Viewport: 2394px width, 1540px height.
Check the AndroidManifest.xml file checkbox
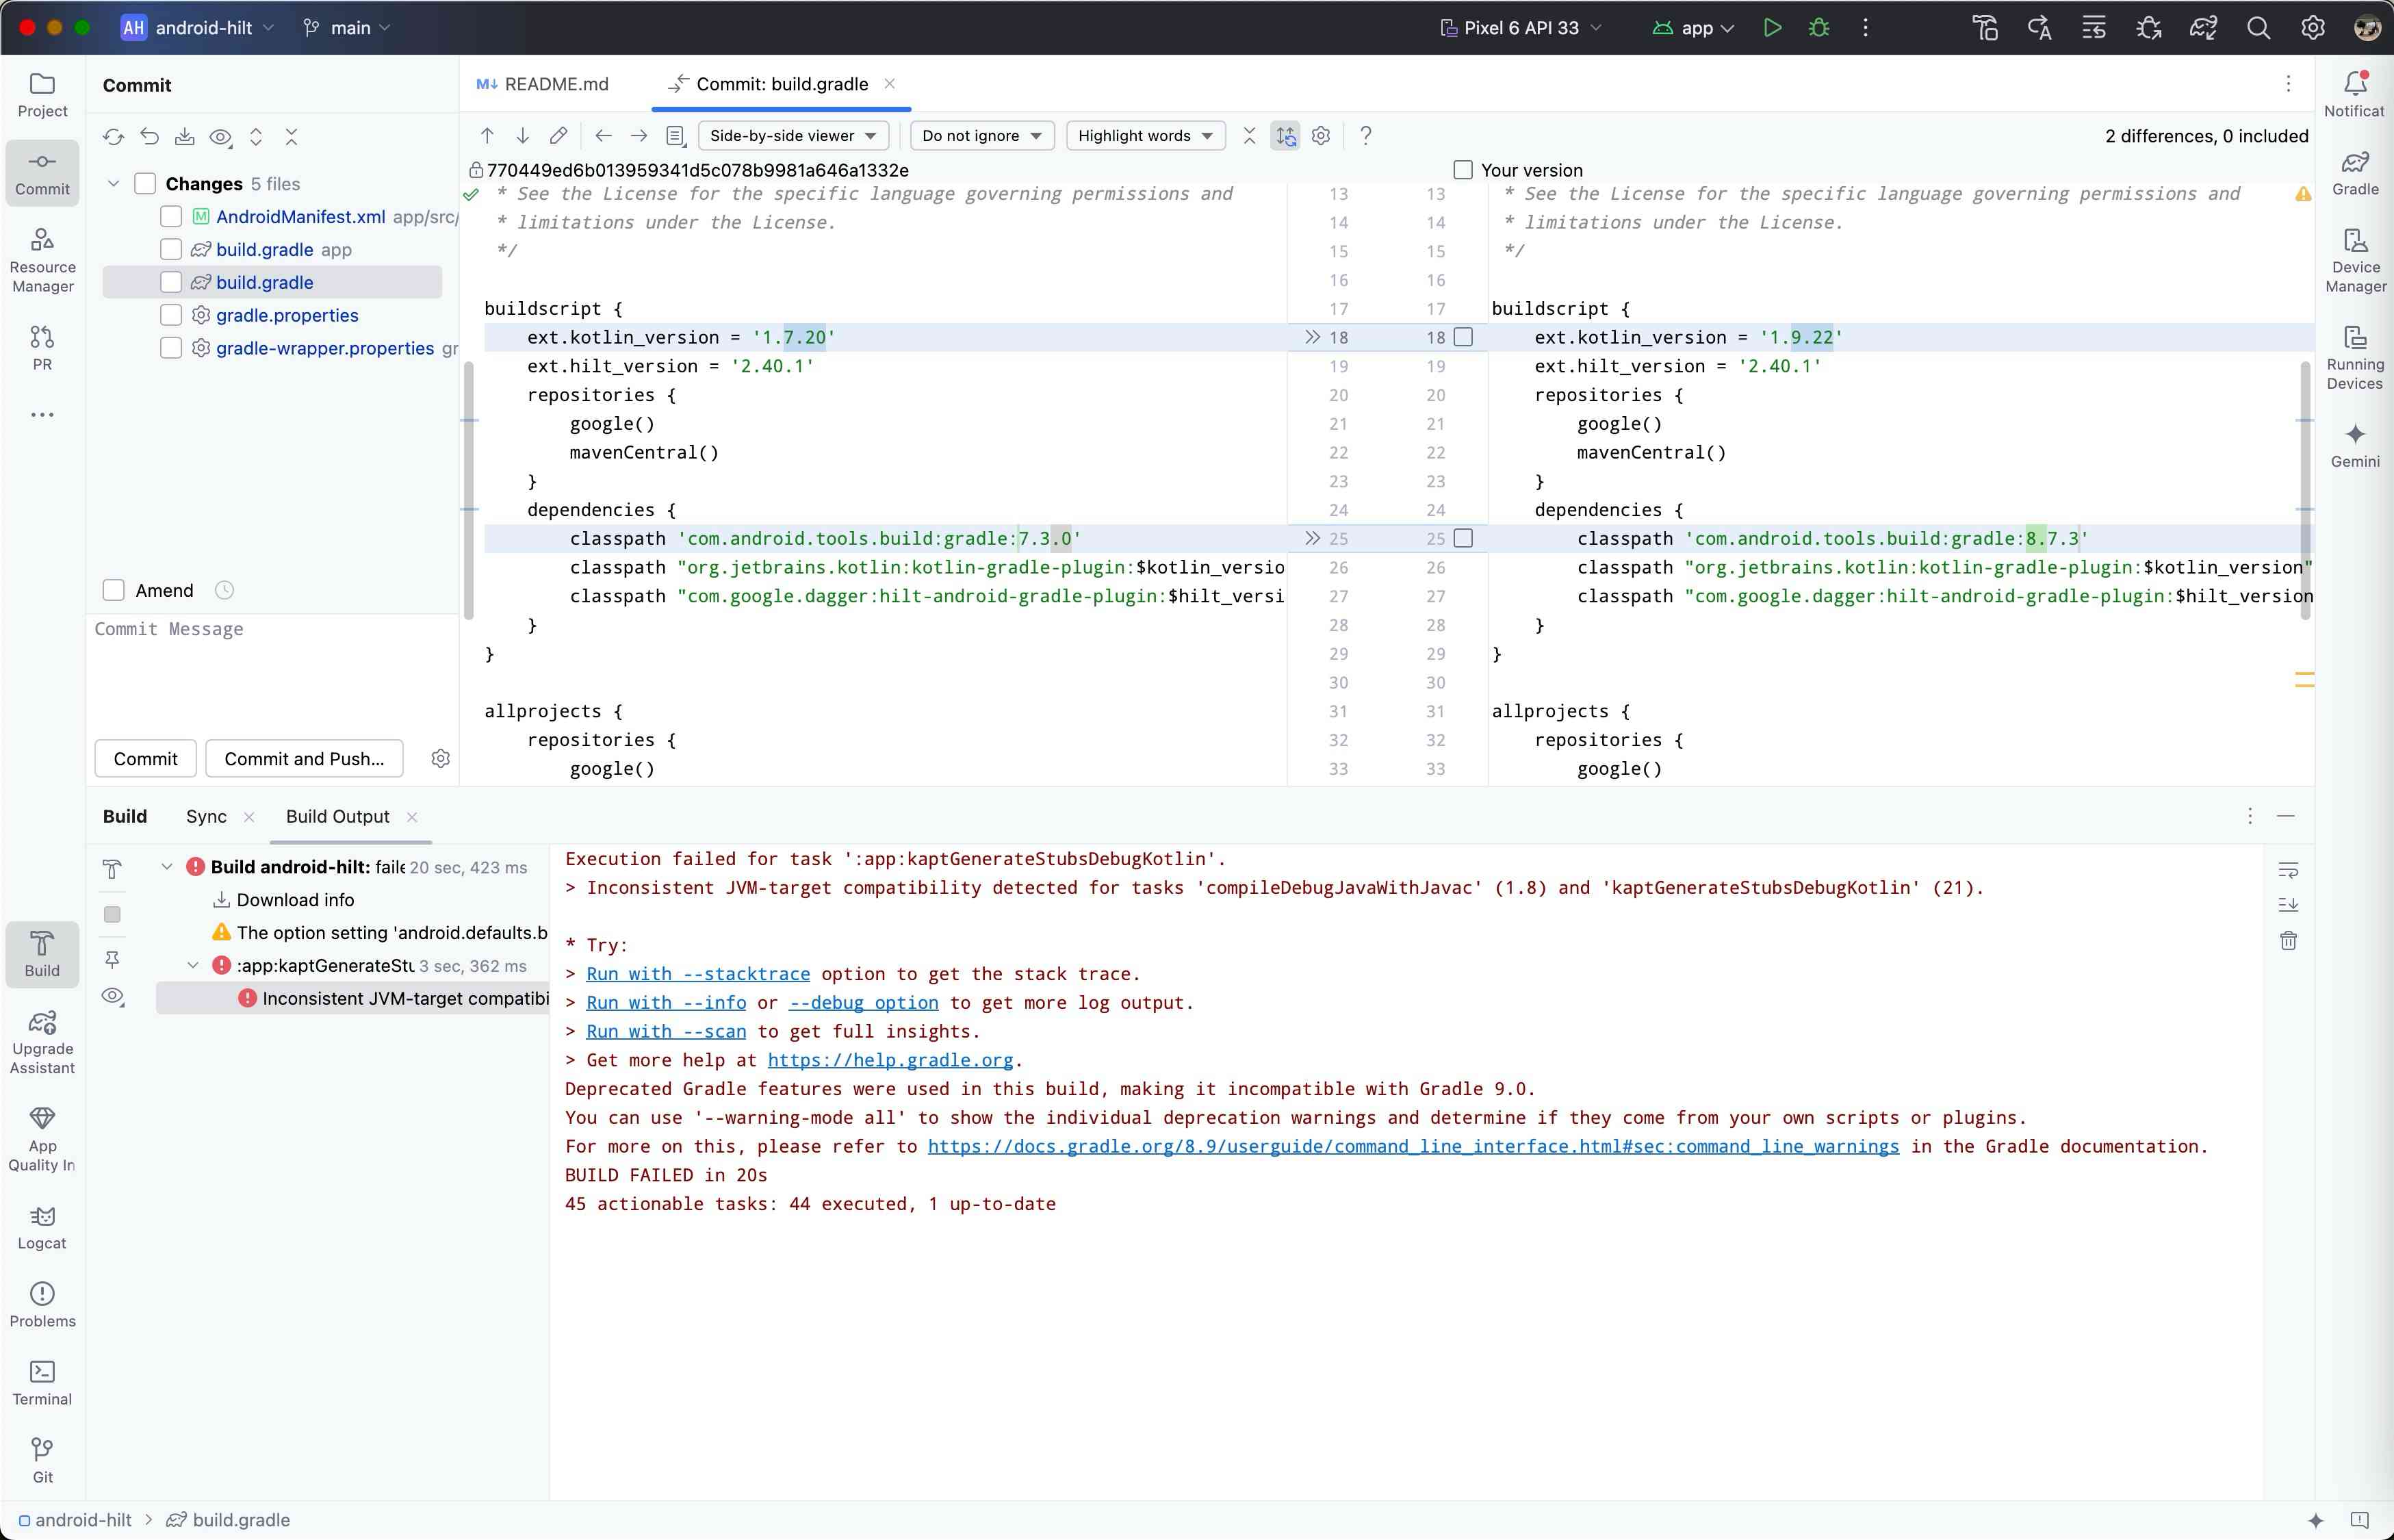pos(171,217)
